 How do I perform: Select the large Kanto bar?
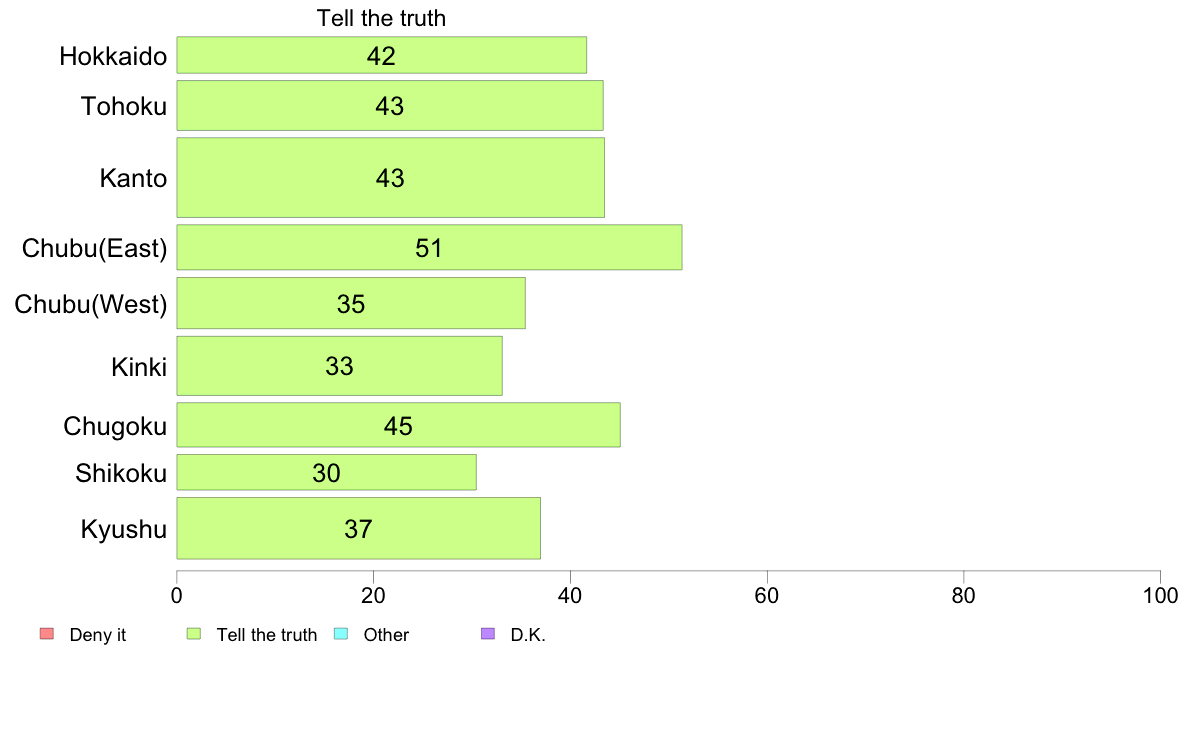coord(390,177)
